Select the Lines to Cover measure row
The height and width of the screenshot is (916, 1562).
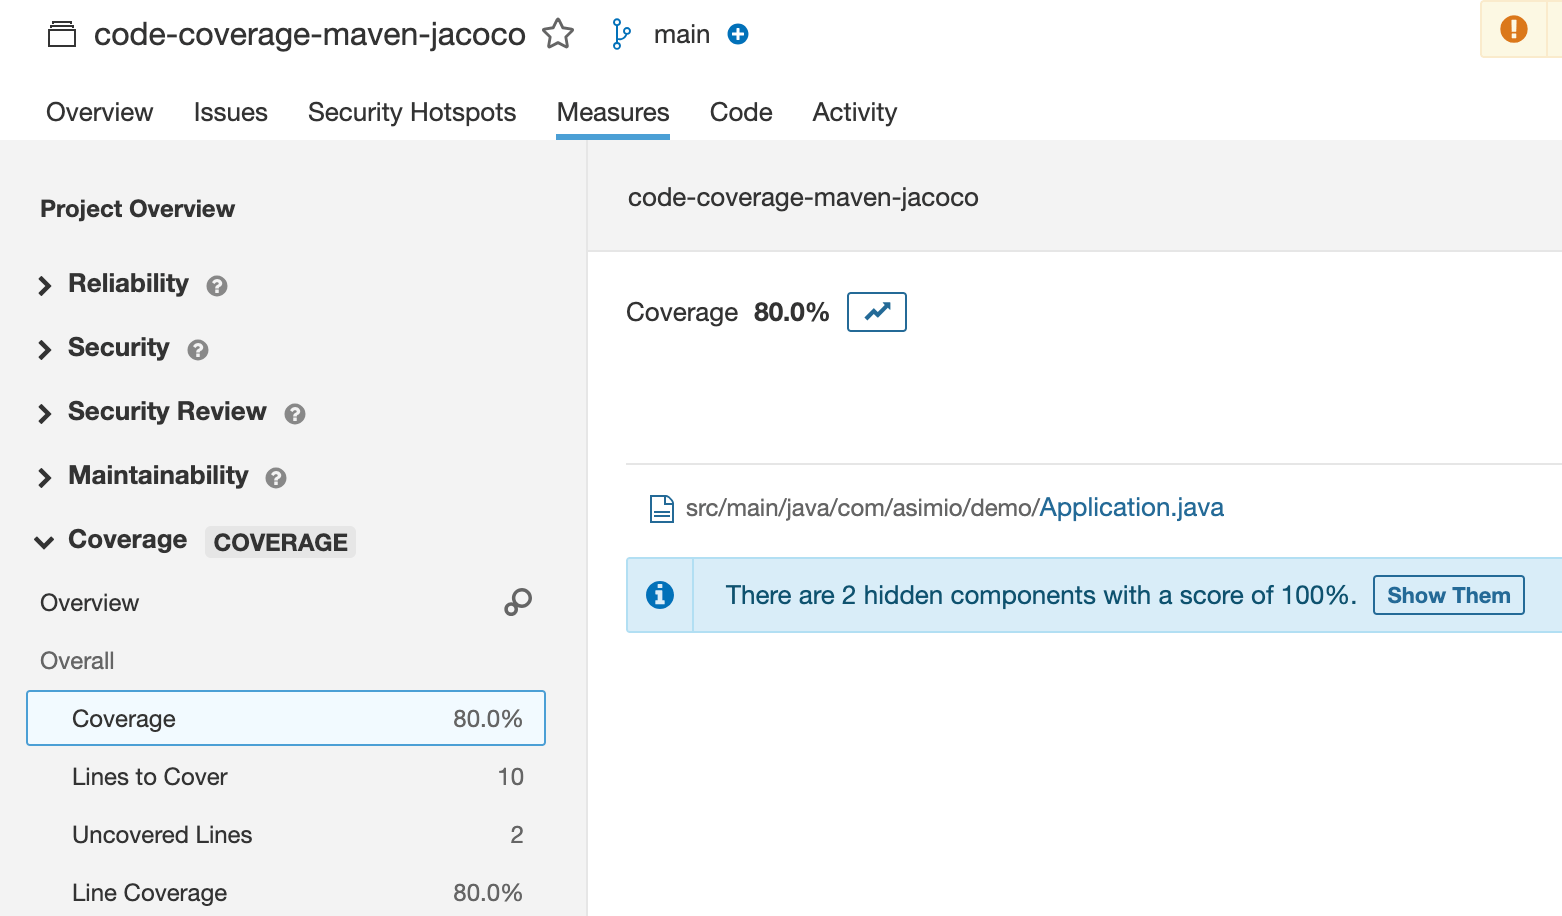286,776
